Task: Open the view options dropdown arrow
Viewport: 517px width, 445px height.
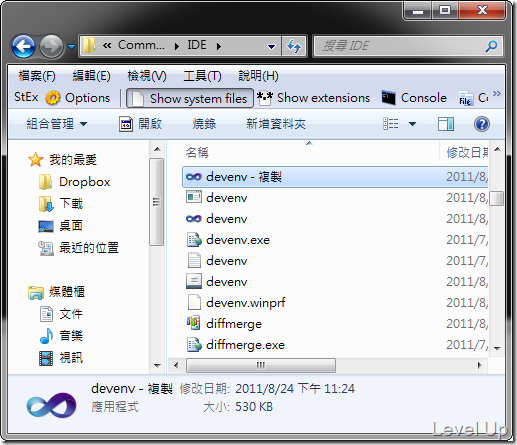Action: (x=413, y=124)
